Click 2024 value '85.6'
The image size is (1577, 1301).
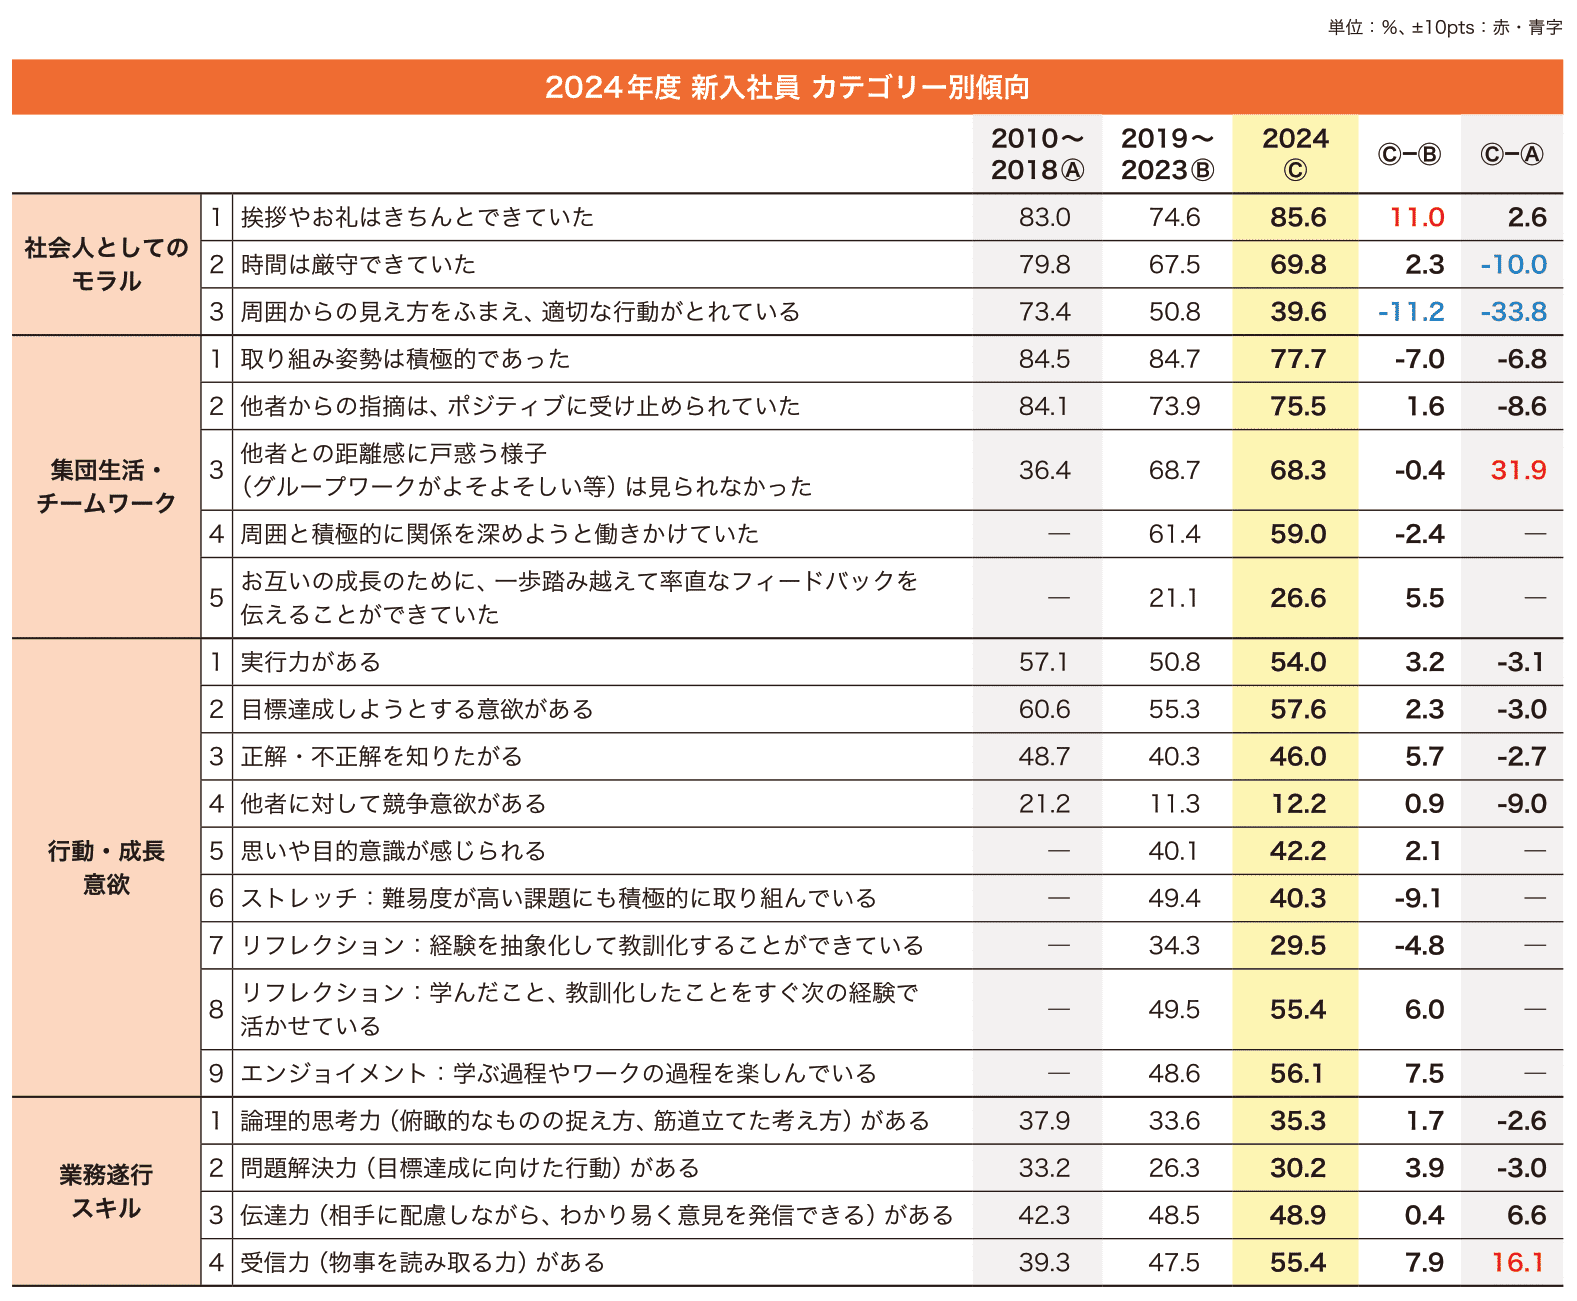[1298, 217]
